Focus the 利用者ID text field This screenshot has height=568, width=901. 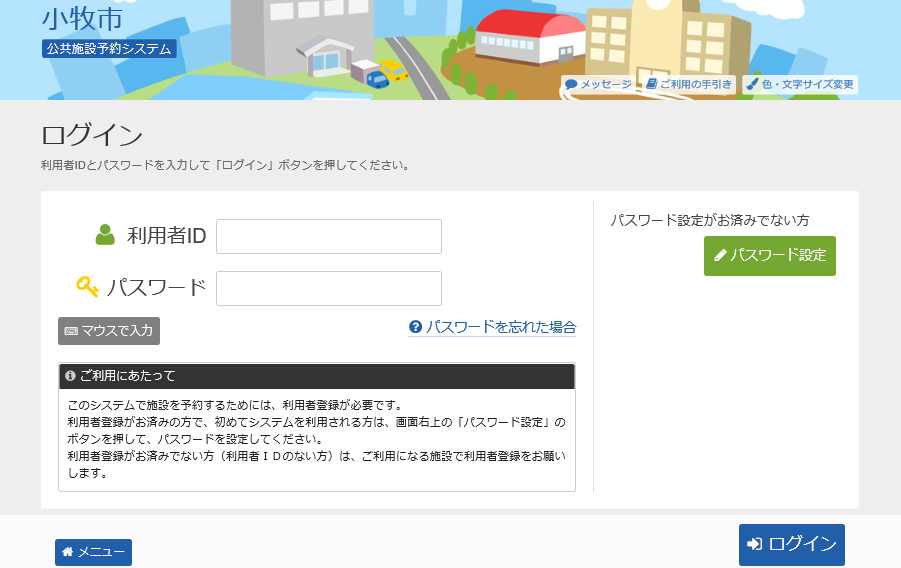pos(328,237)
